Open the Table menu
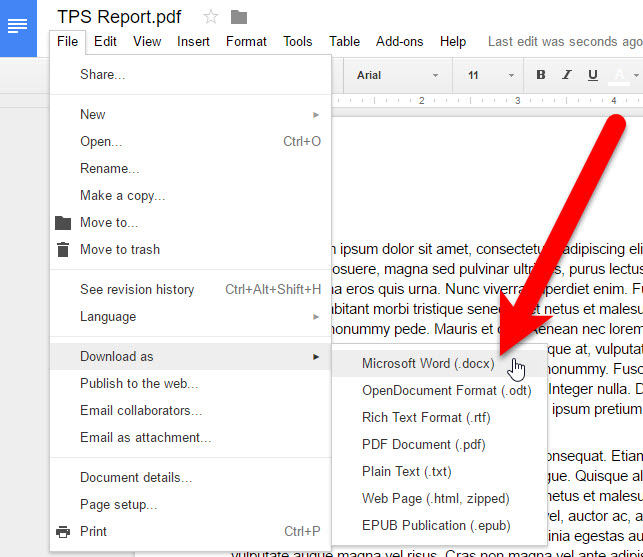Viewport: 643px width, 557px height. point(344,42)
